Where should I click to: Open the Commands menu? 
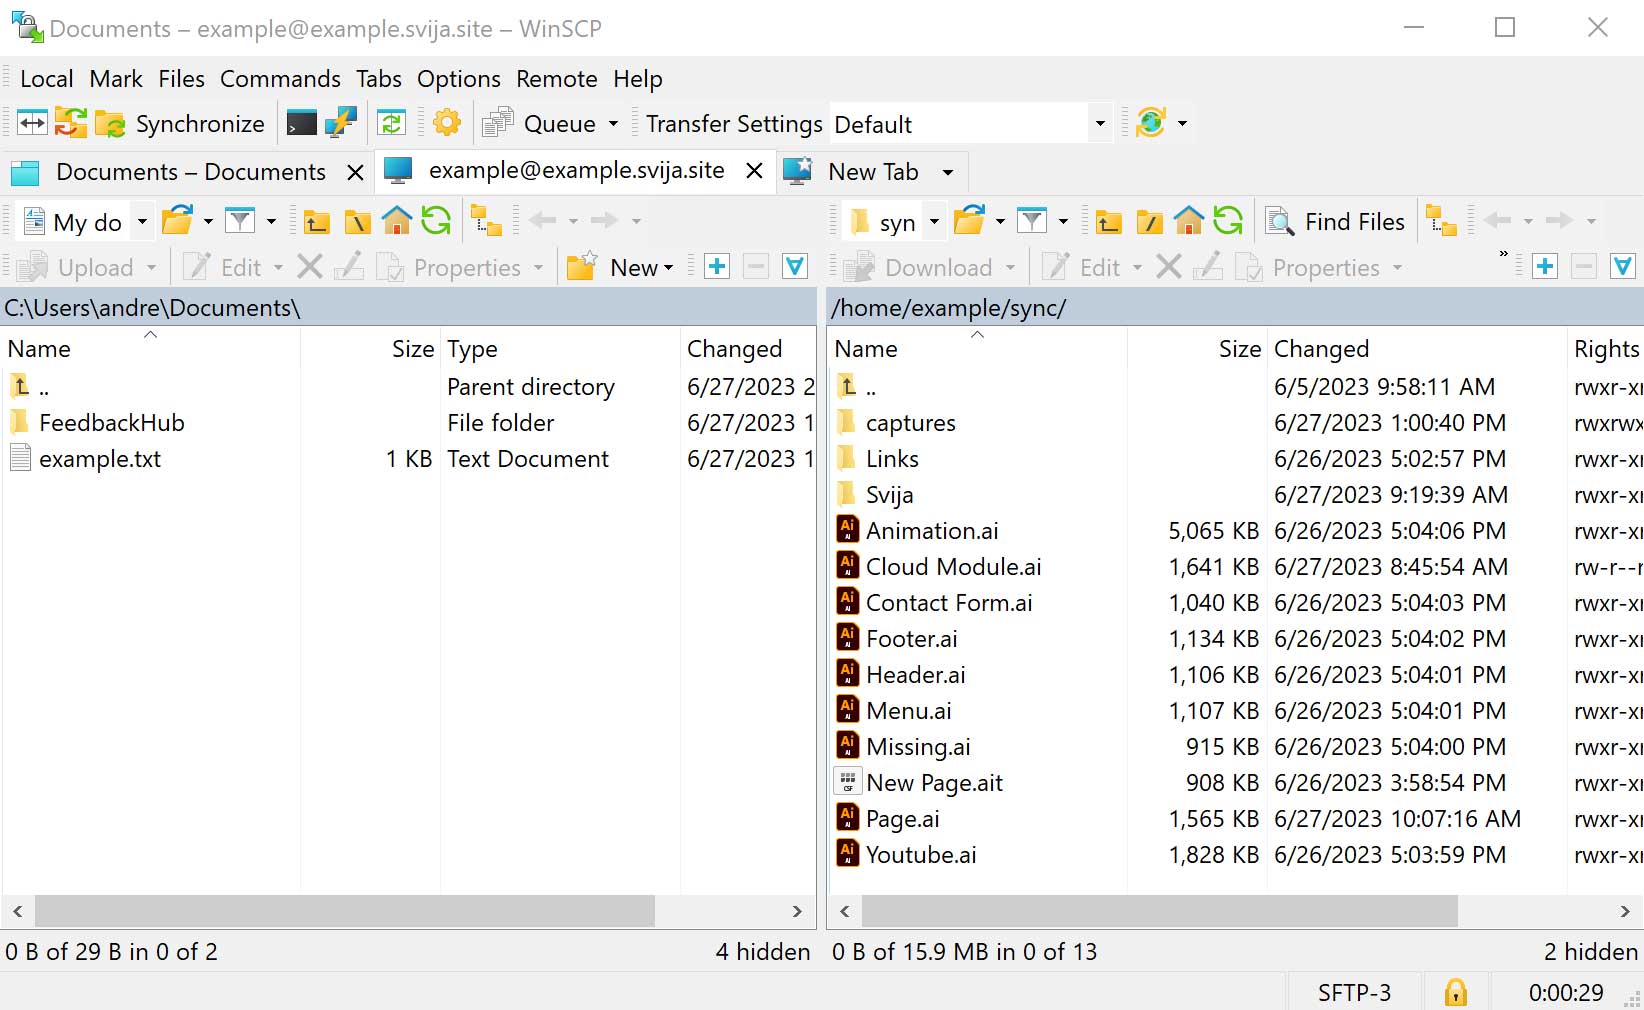pos(280,79)
